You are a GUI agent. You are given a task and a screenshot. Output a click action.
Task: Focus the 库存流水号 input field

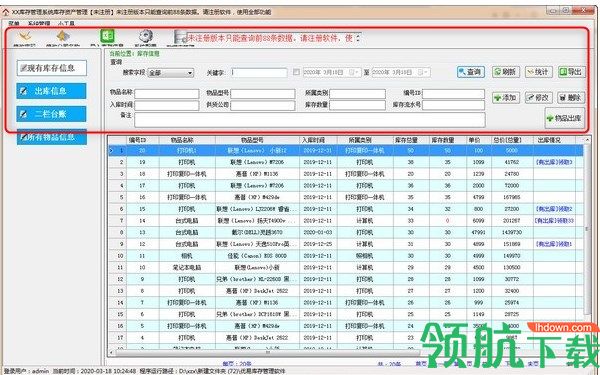(x=453, y=105)
